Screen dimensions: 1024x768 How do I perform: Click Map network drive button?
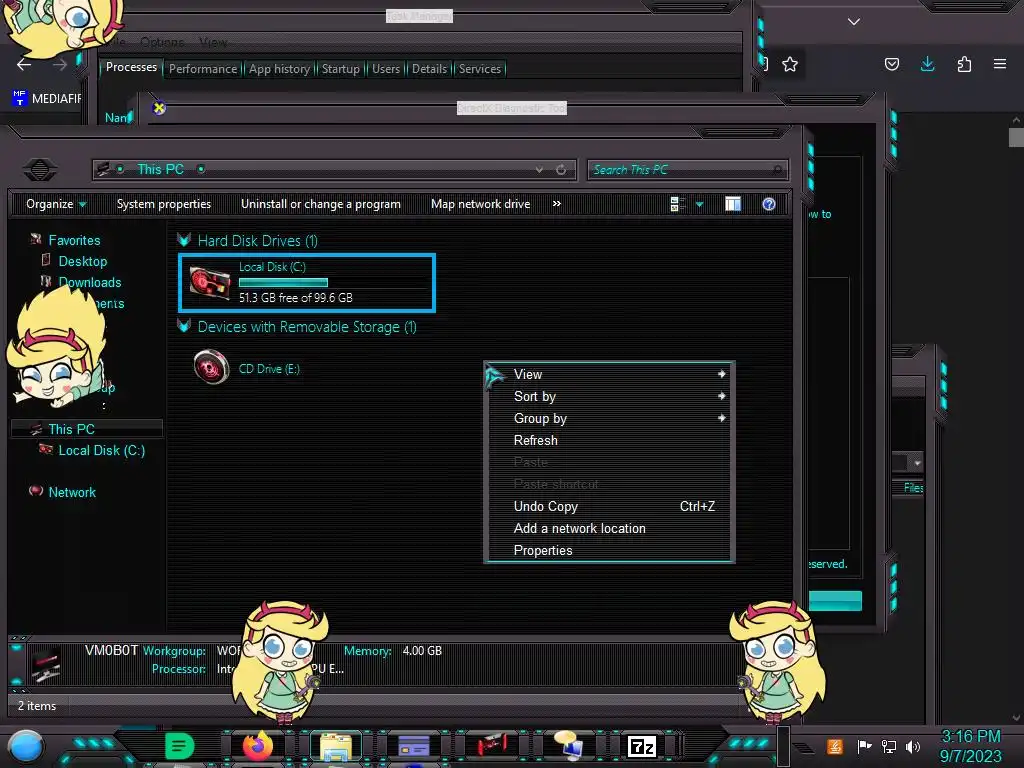pyautogui.click(x=481, y=204)
